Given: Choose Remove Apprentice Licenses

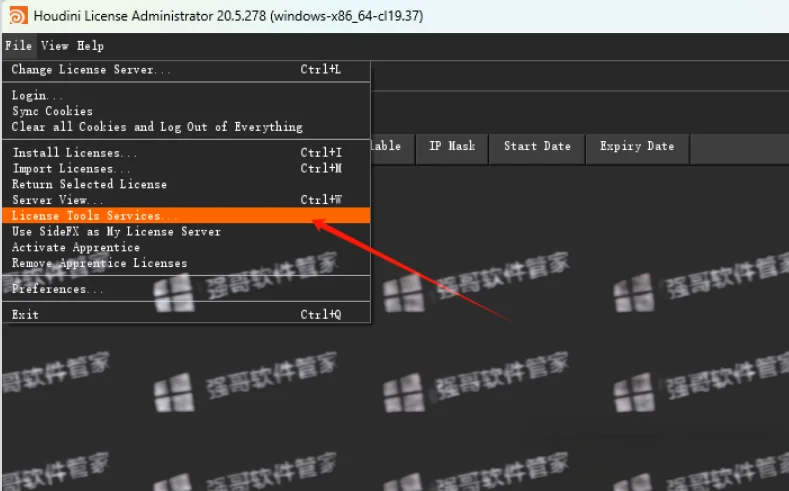Looking at the screenshot, I should 186,263.
